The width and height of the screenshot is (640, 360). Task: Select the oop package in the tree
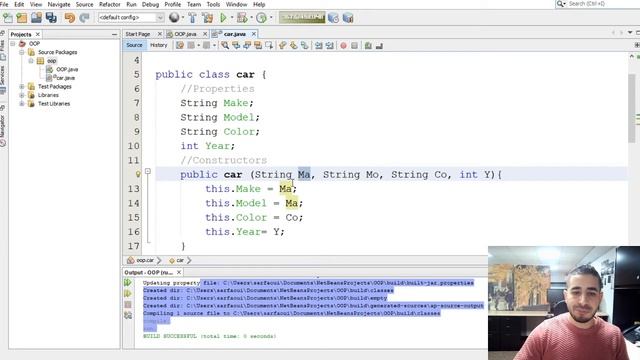click(51, 61)
